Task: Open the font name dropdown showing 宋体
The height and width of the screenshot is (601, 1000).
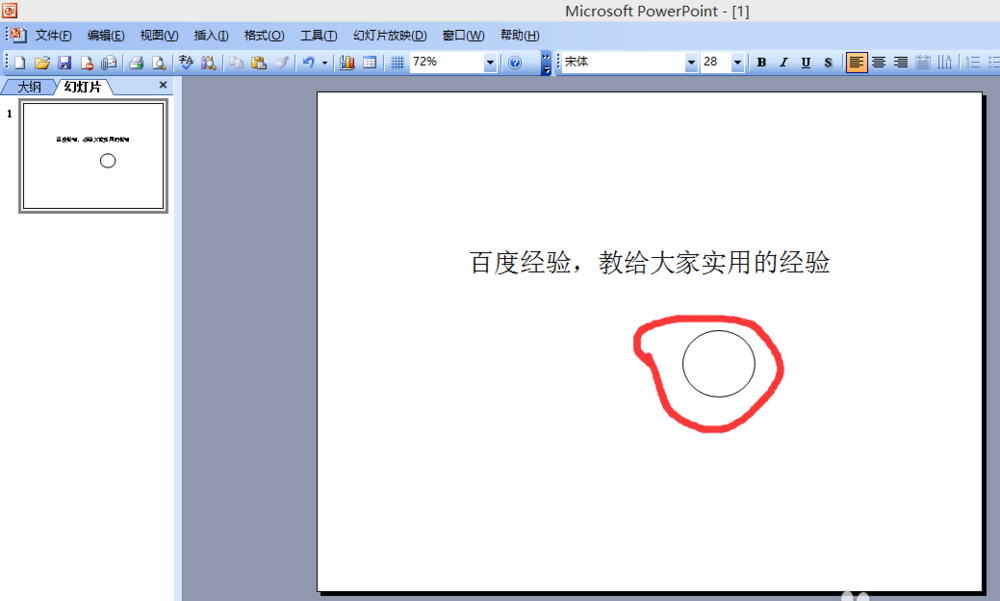Action: (x=691, y=63)
